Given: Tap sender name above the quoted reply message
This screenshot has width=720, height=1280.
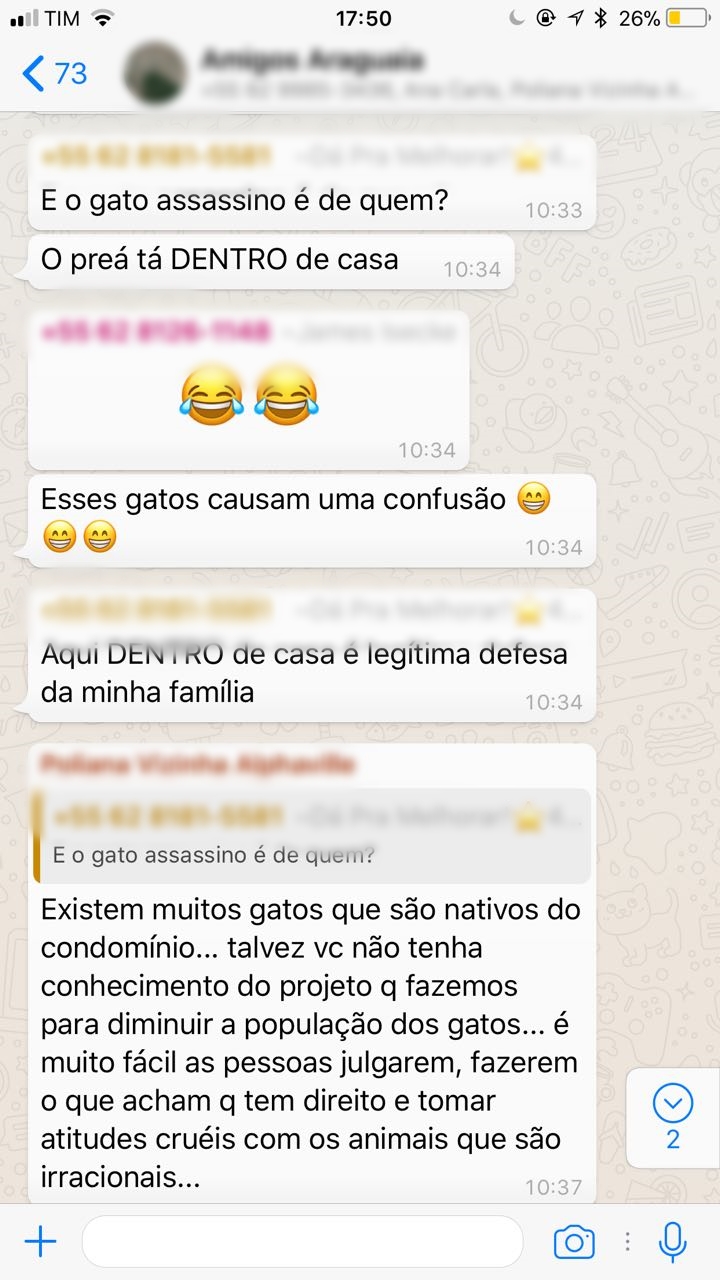Looking at the screenshot, I should pyautogui.click(x=197, y=765).
